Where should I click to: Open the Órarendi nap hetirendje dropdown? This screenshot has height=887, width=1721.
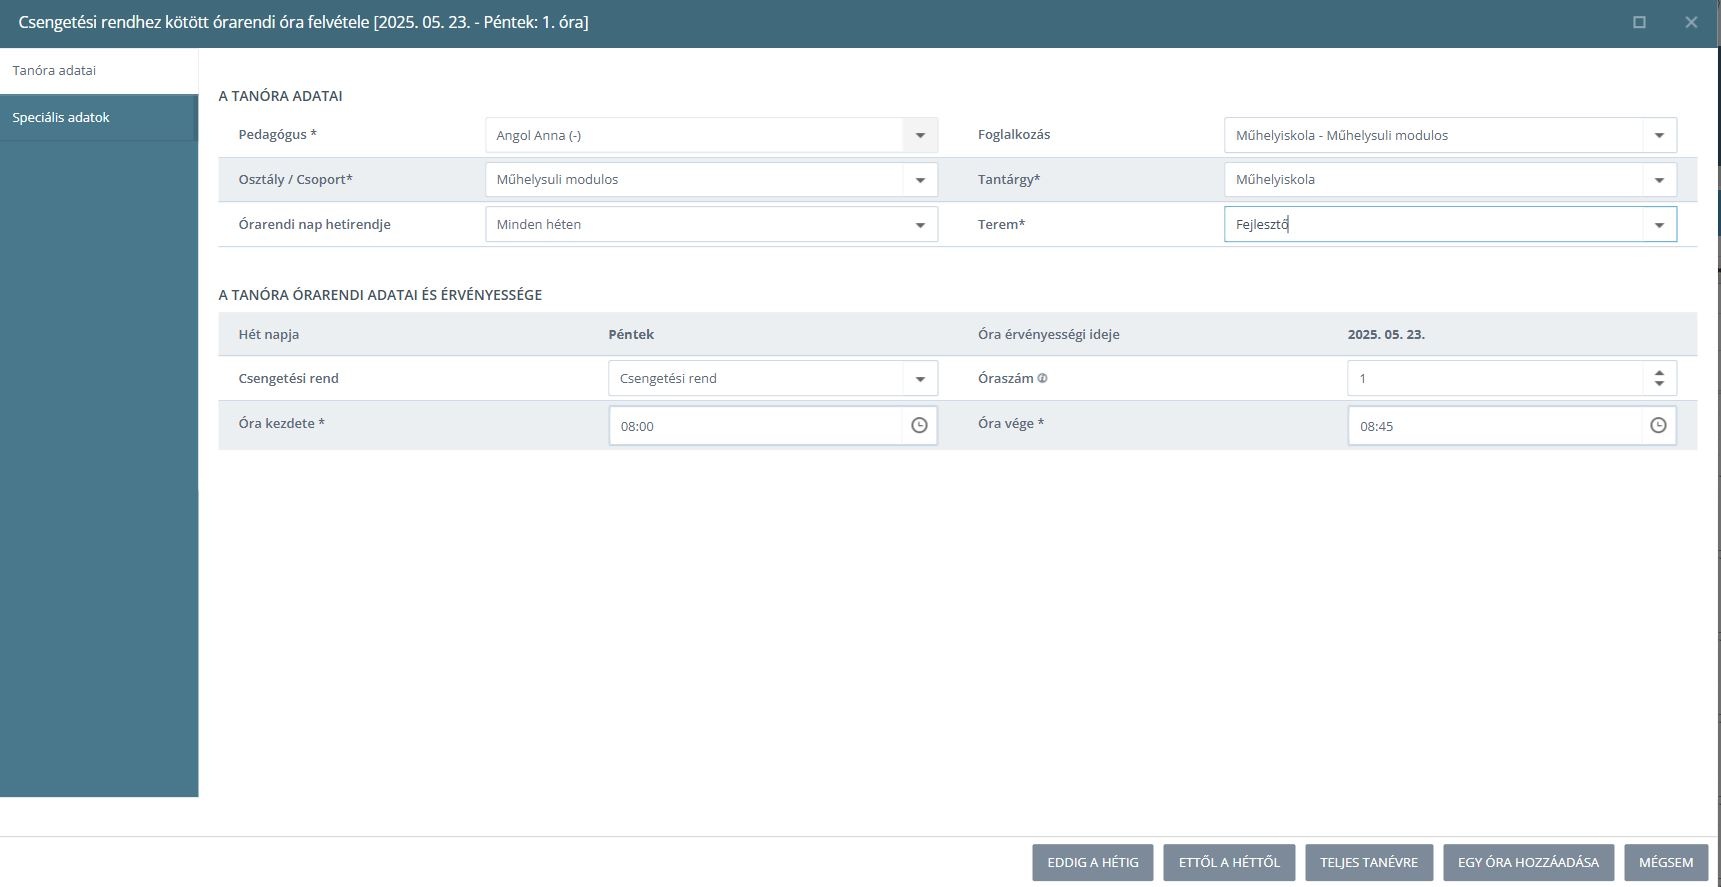click(920, 225)
